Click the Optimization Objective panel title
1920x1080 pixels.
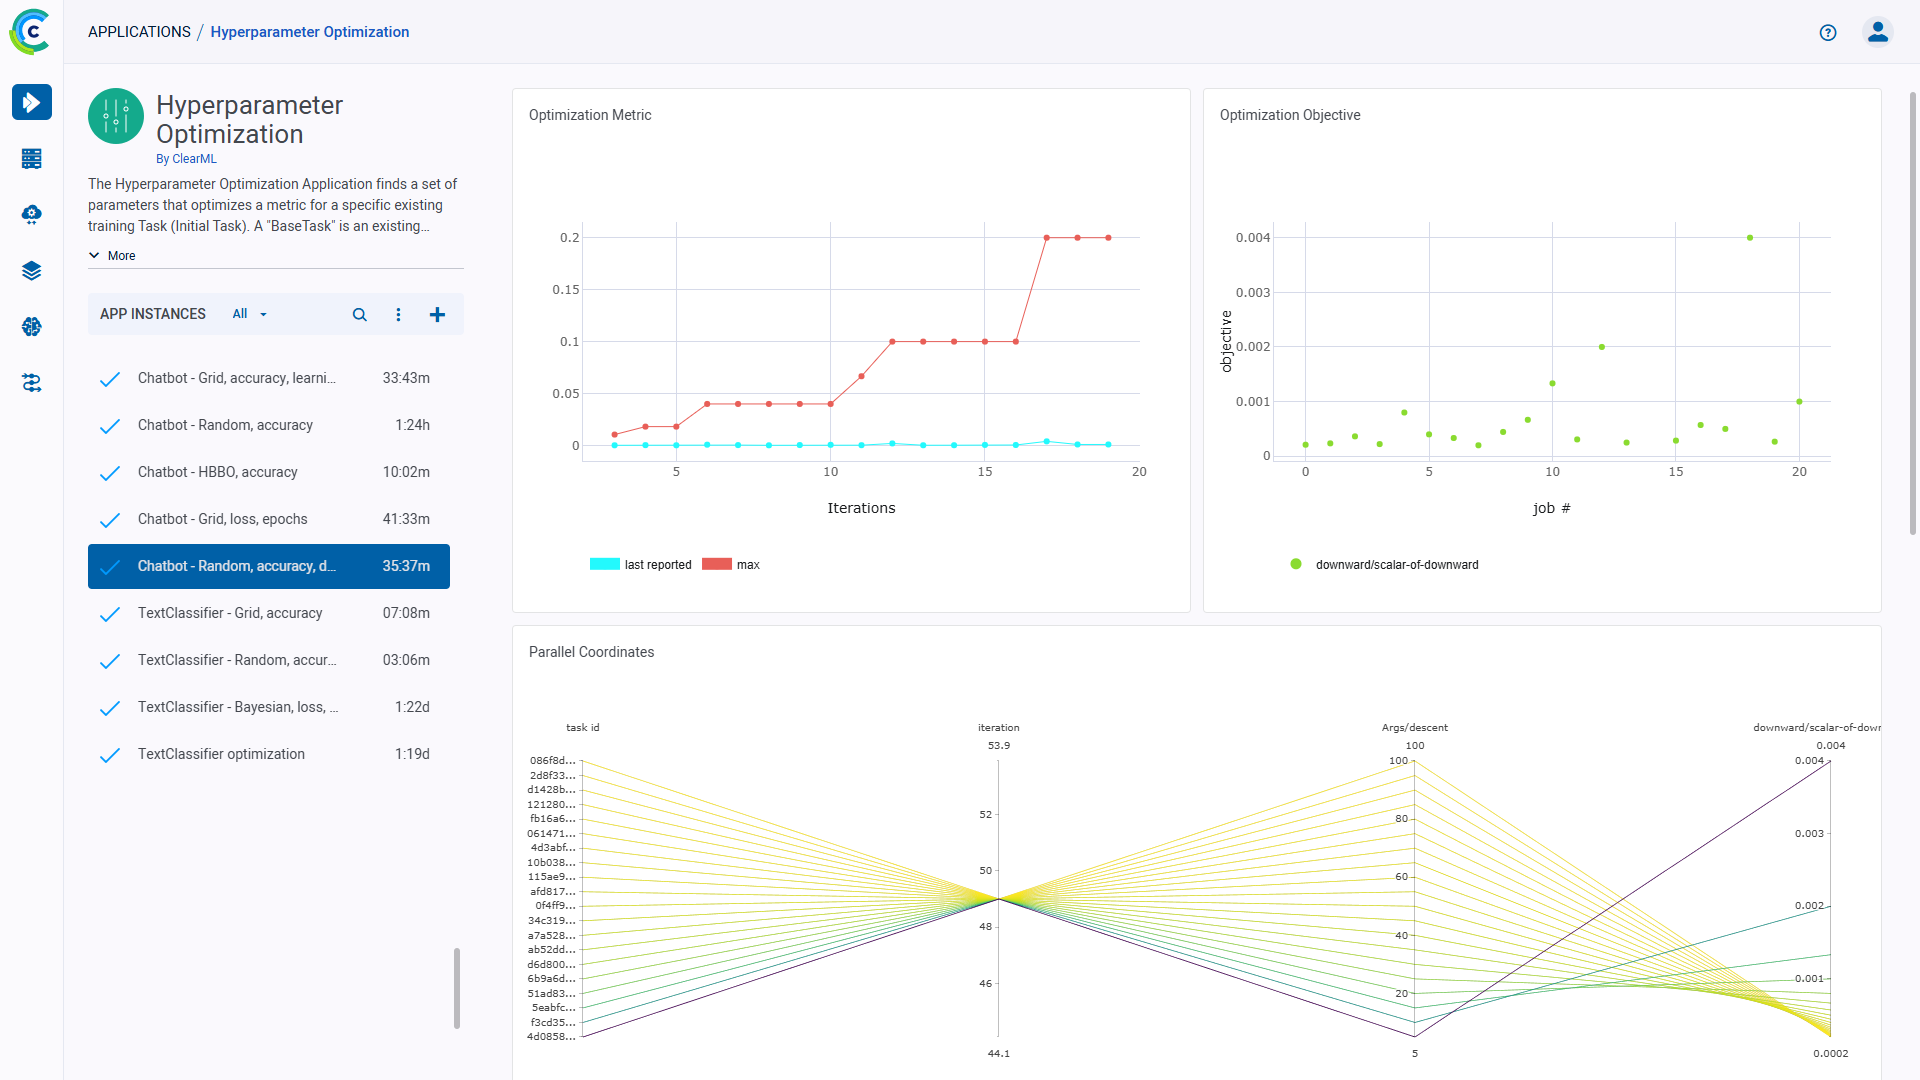point(1290,115)
